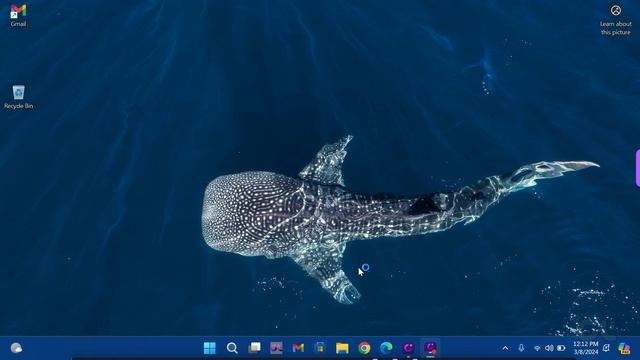
Task: Open Task View on the taskbar
Action: pos(254,348)
